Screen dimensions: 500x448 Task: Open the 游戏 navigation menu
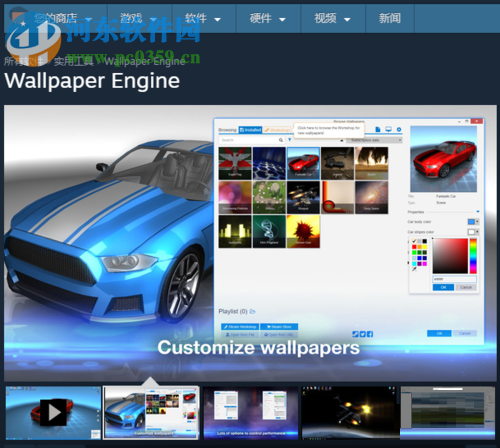[x=139, y=18]
